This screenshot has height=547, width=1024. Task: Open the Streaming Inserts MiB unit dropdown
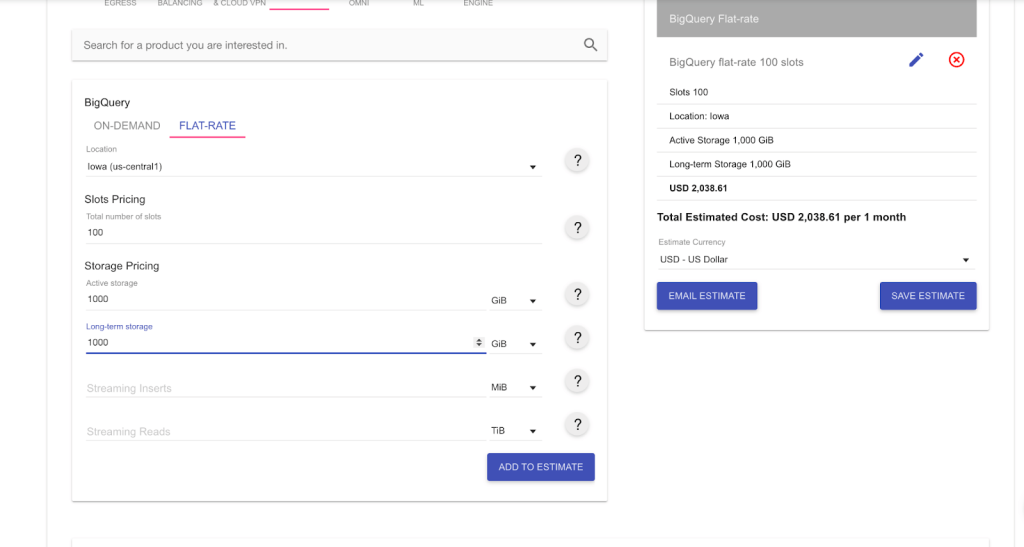[514, 387]
